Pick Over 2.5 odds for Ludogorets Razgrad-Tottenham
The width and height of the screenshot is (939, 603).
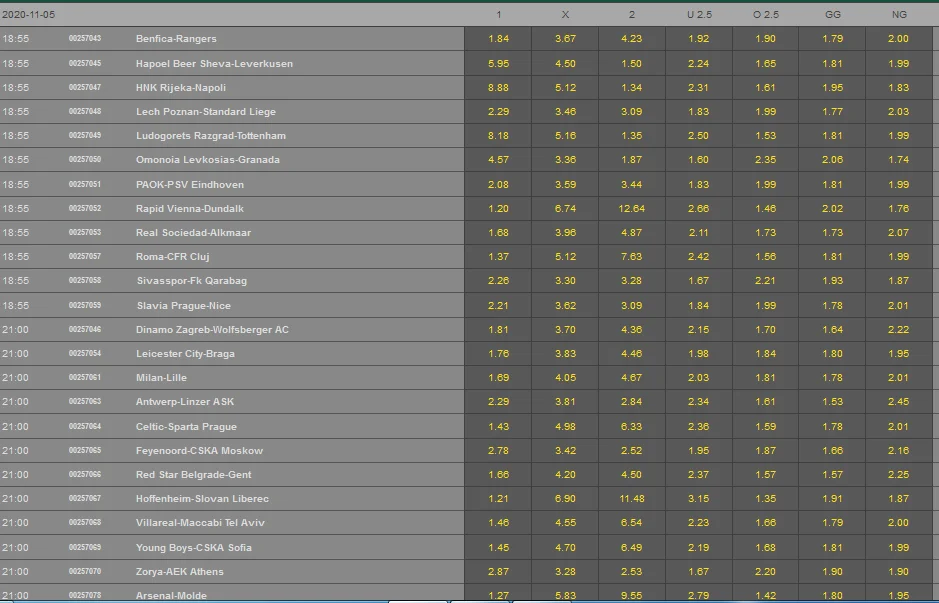tap(765, 136)
